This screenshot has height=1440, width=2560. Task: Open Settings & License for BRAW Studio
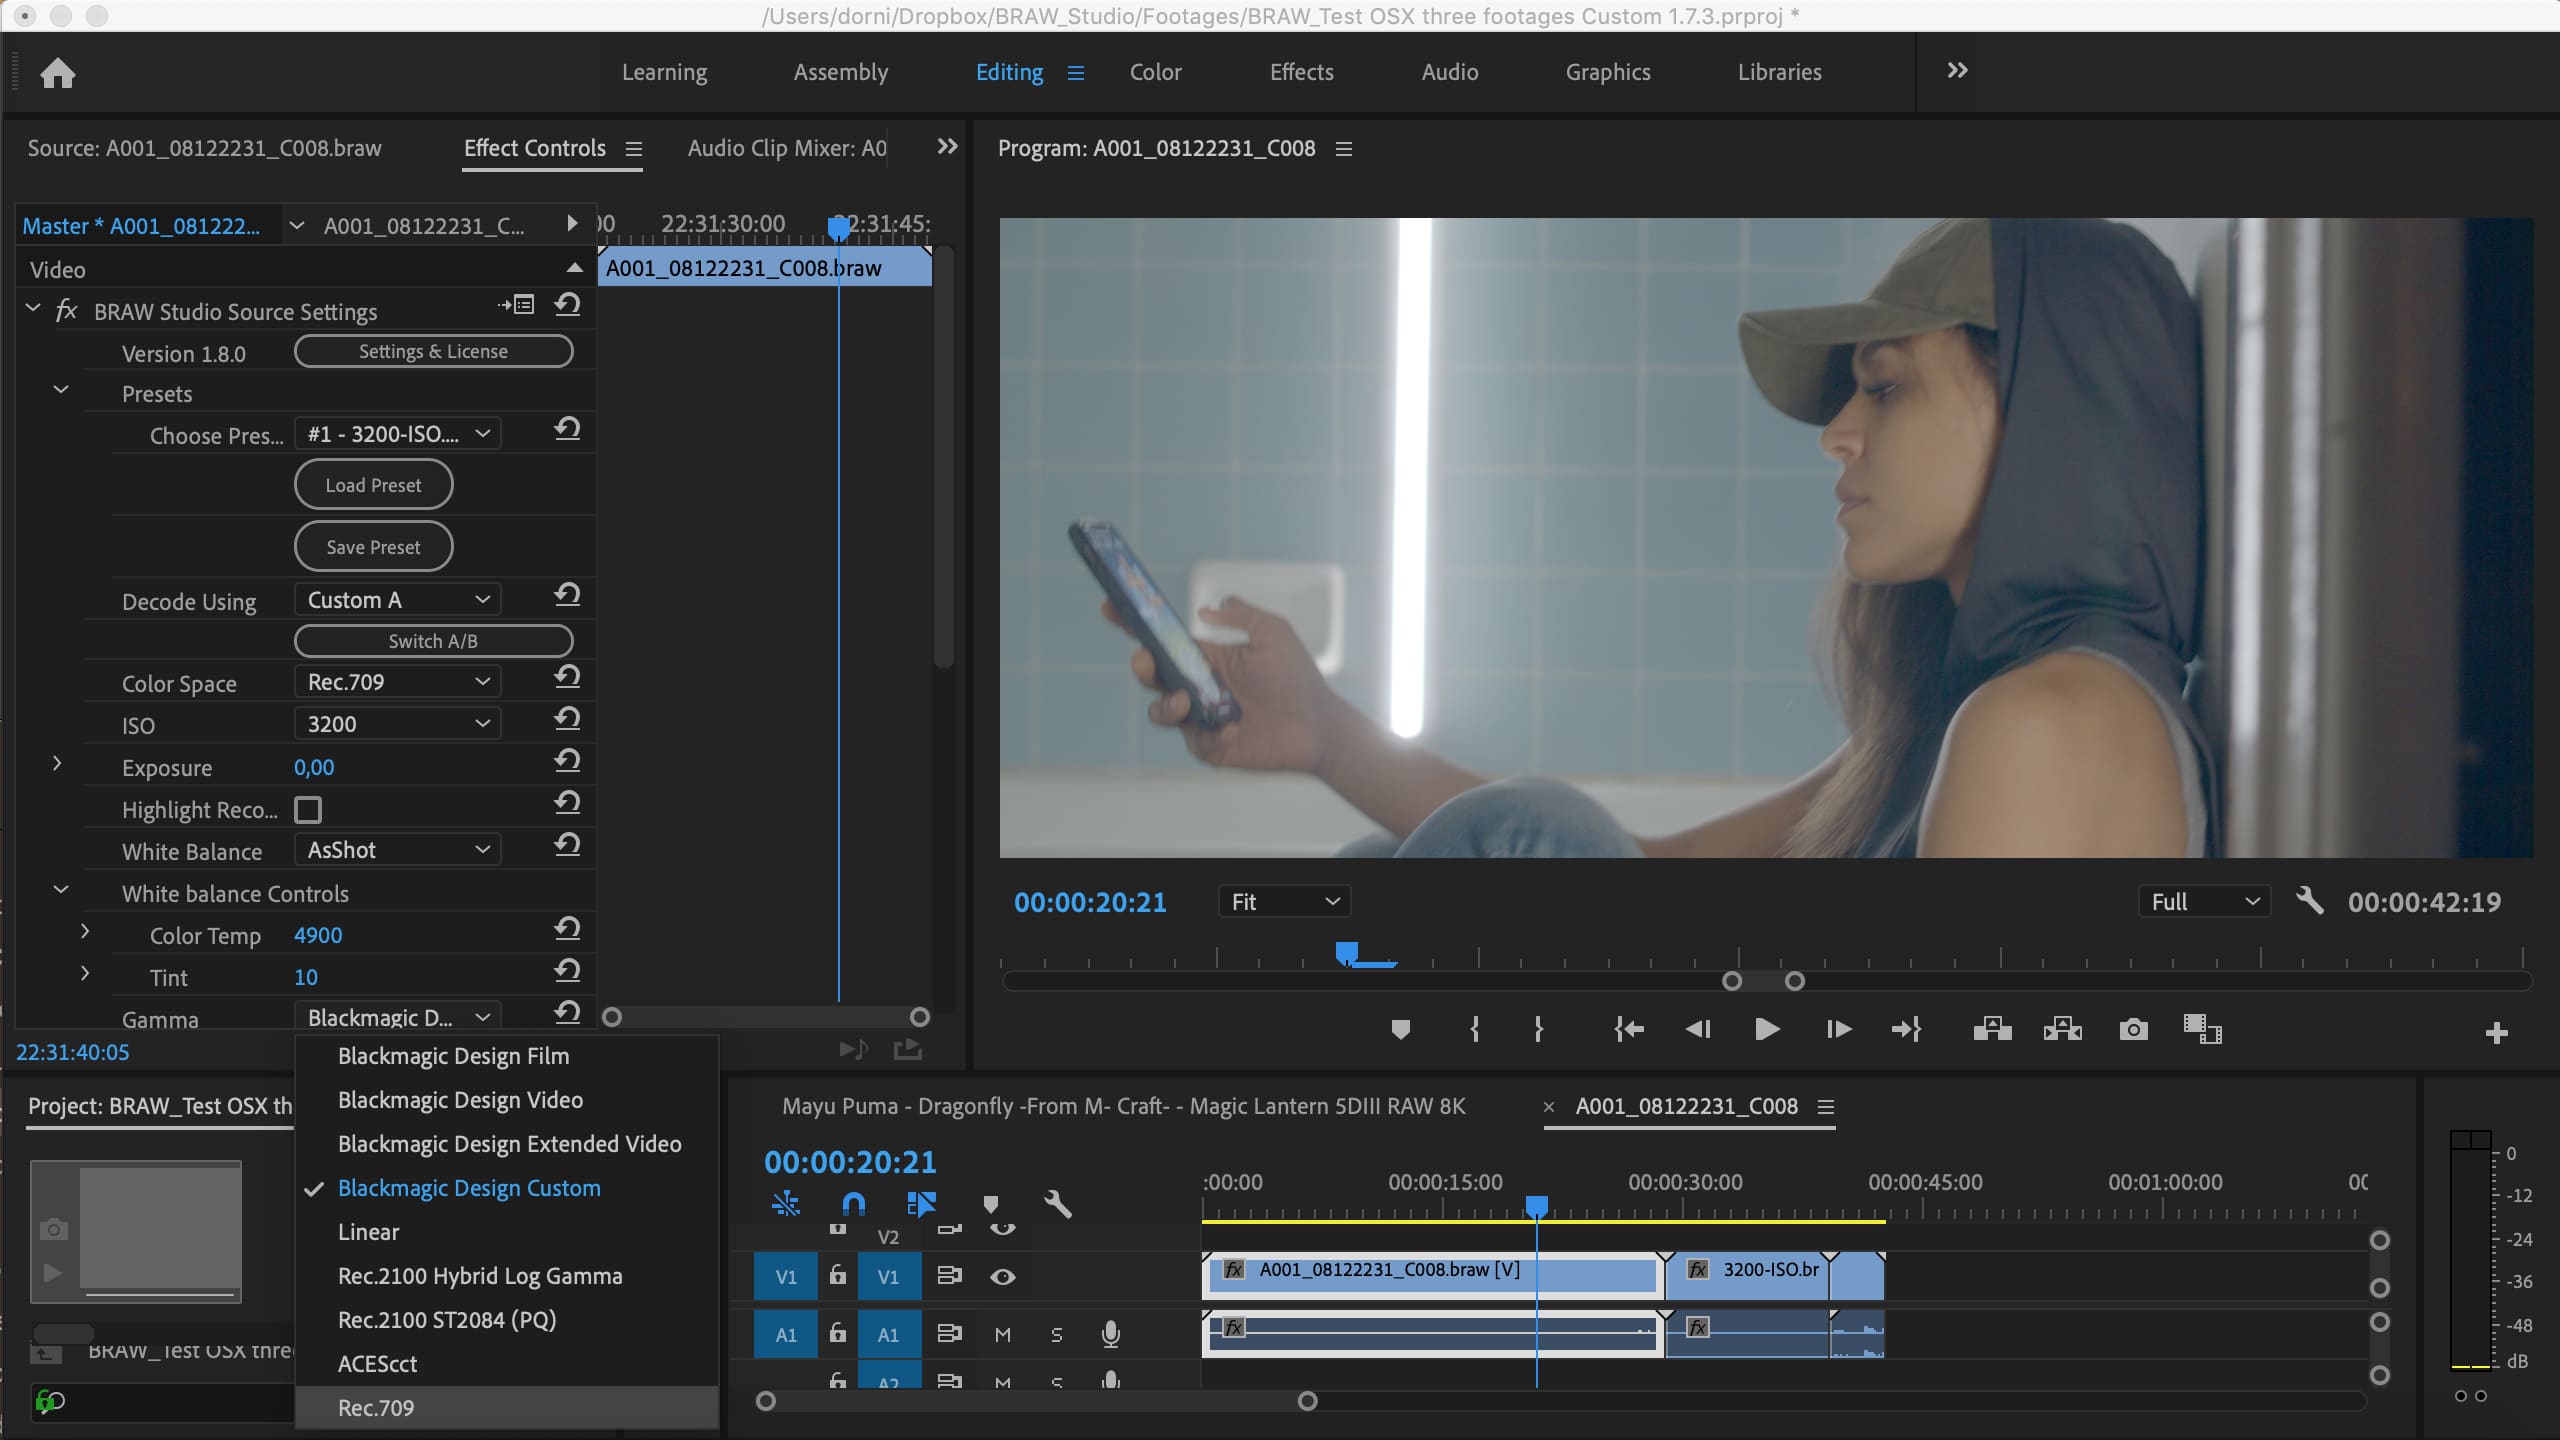pyautogui.click(x=432, y=351)
